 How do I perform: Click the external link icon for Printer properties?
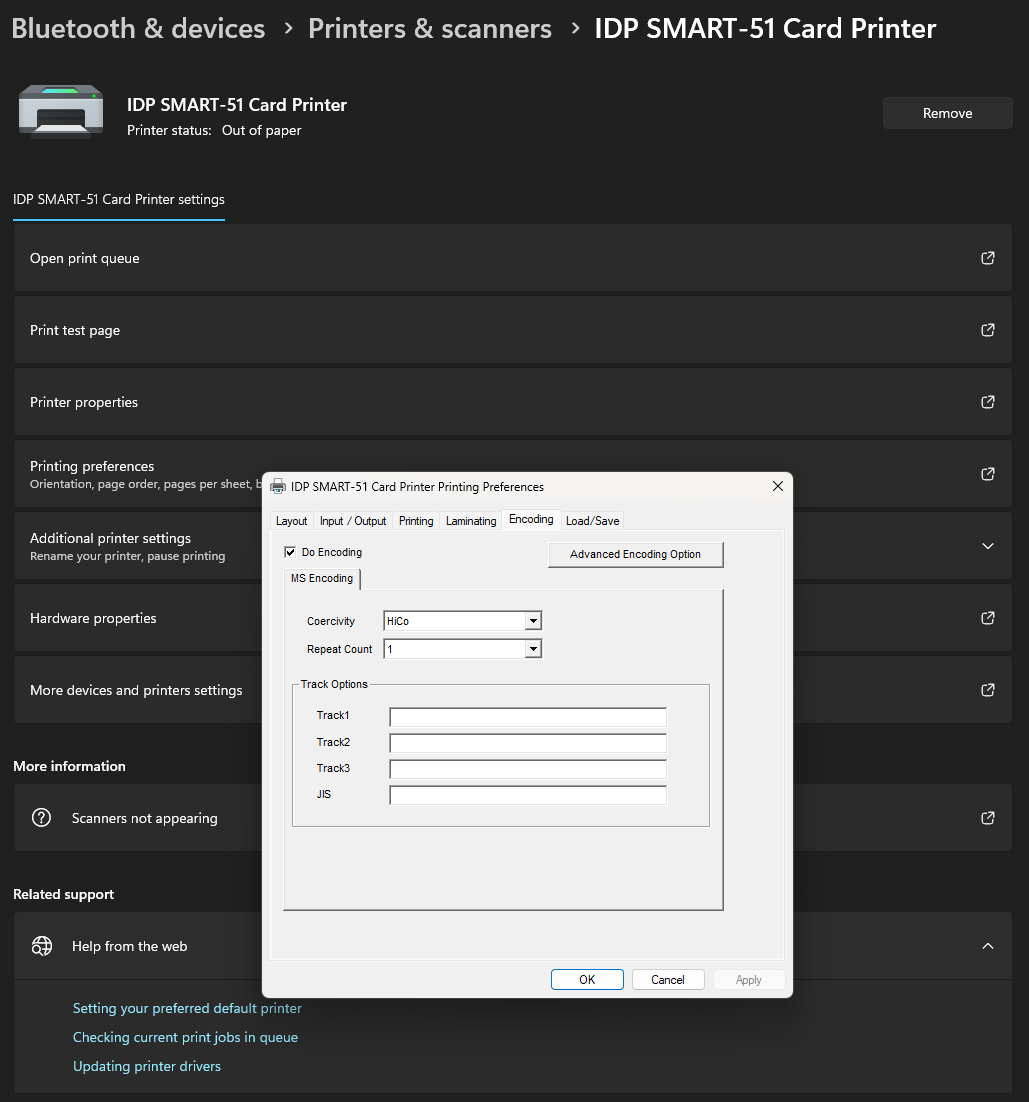click(x=987, y=402)
